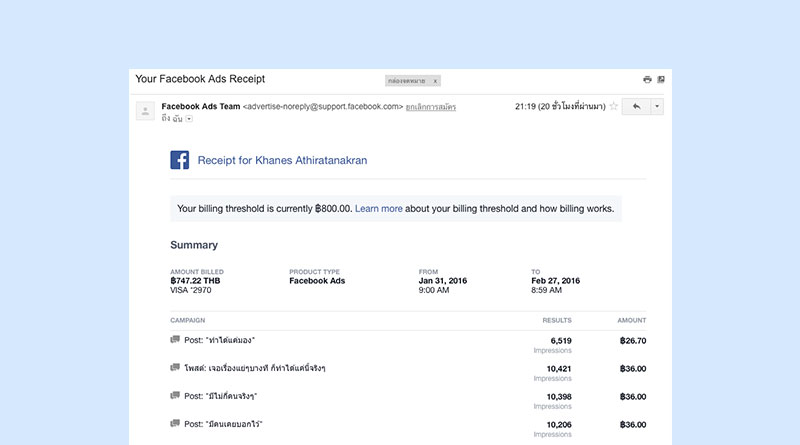Select the Feb 27, 2016 to date
The width and height of the screenshot is (800, 445).
click(556, 281)
